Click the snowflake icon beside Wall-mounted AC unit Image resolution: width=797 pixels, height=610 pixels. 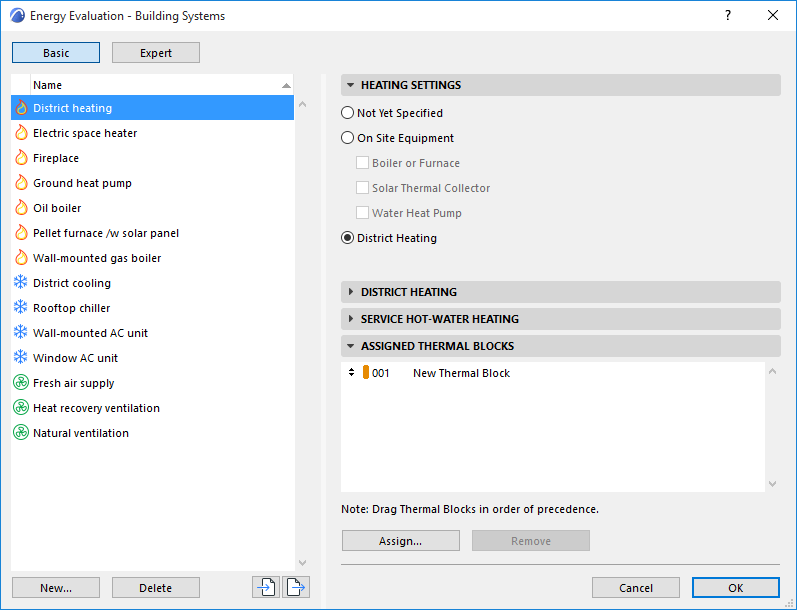20,332
